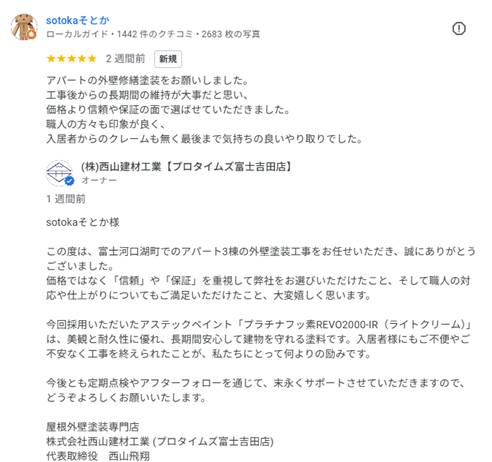Click the review text starting アパートの外壁修繕塗装
The image size is (492, 462).
click(x=204, y=109)
